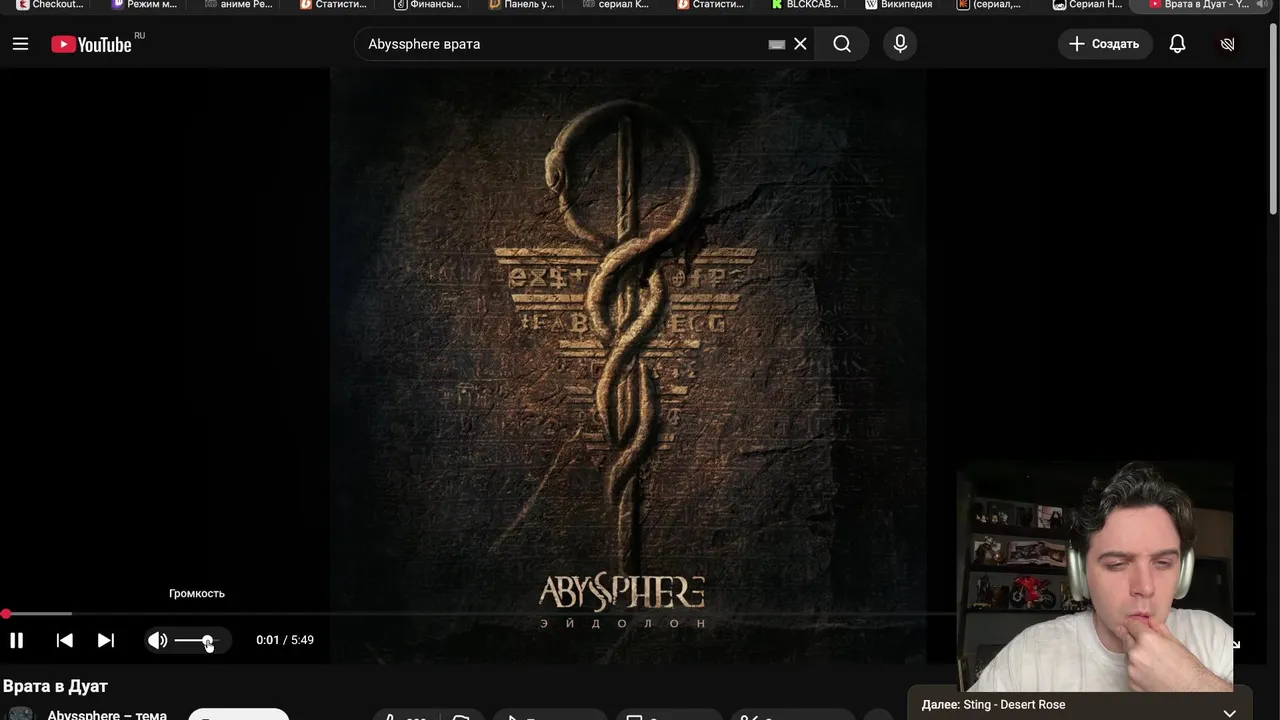Switch to the сериал К... tab
1280x720 pixels.
pyautogui.click(x=616, y=5)
